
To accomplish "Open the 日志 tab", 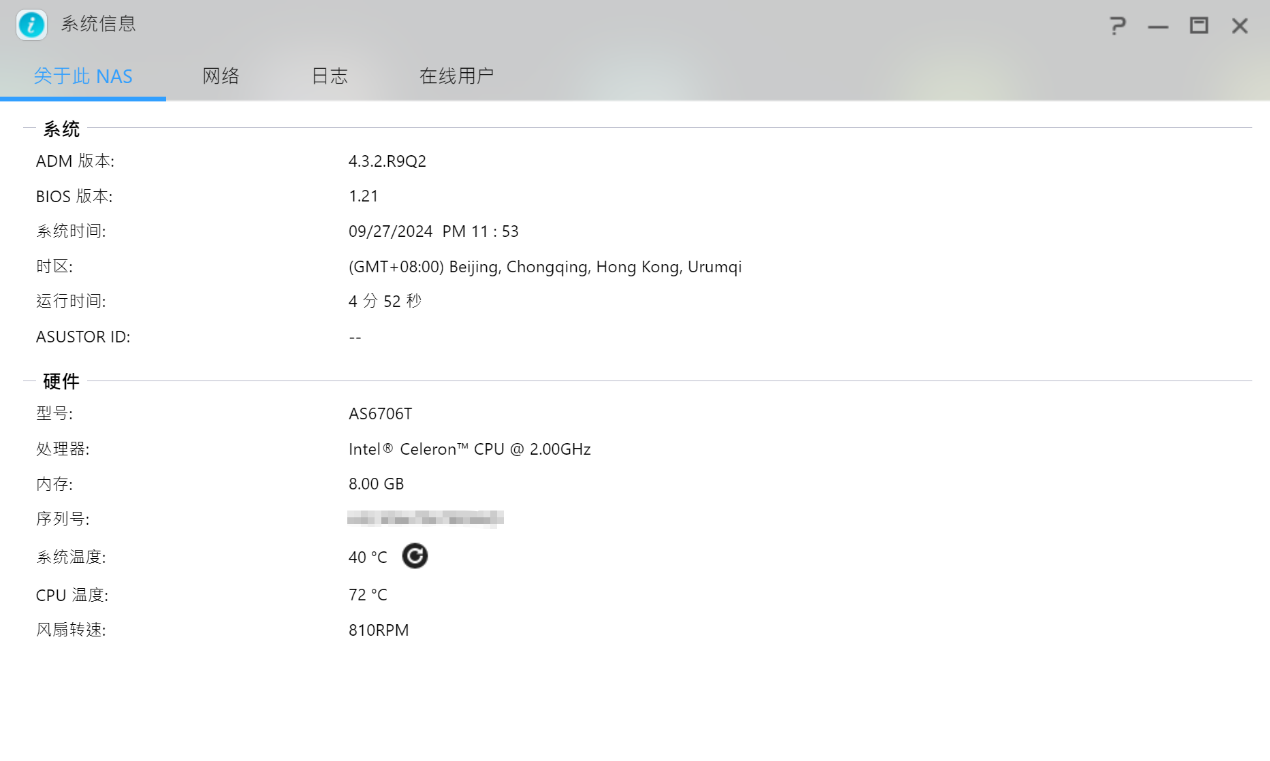I will (330, 76).
